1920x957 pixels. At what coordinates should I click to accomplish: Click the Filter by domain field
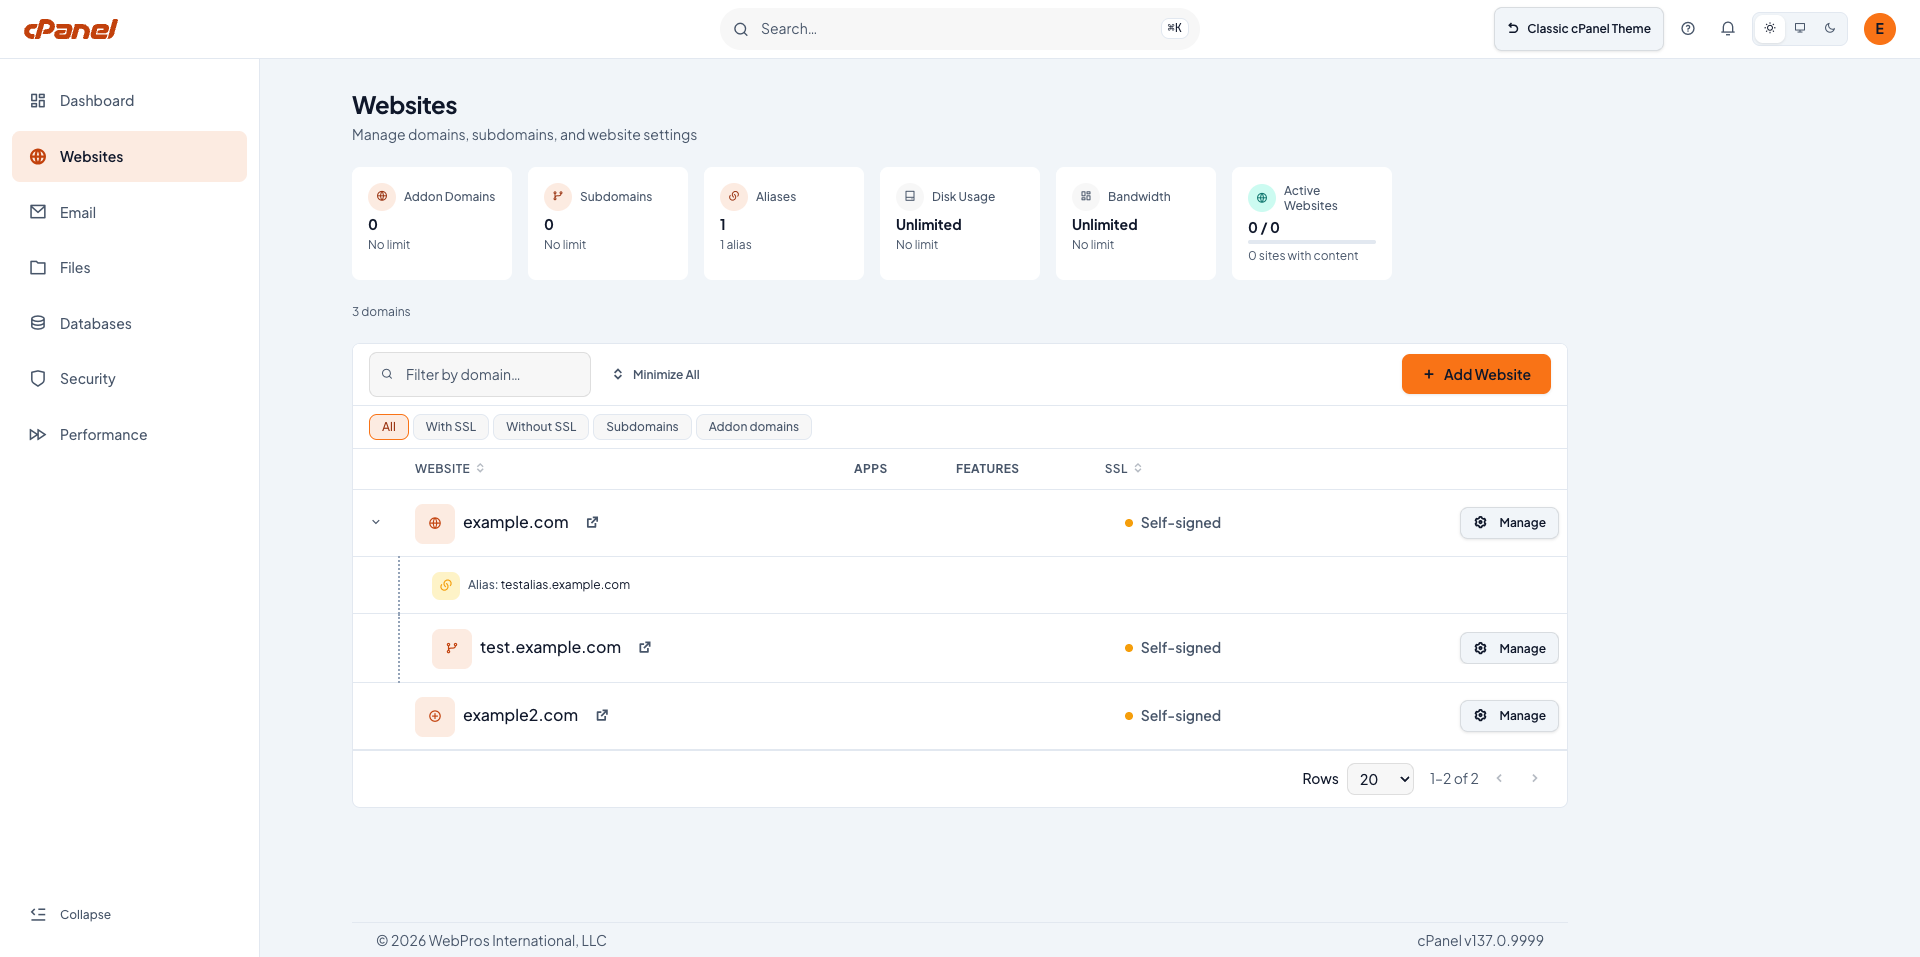[x=480, y=374]
